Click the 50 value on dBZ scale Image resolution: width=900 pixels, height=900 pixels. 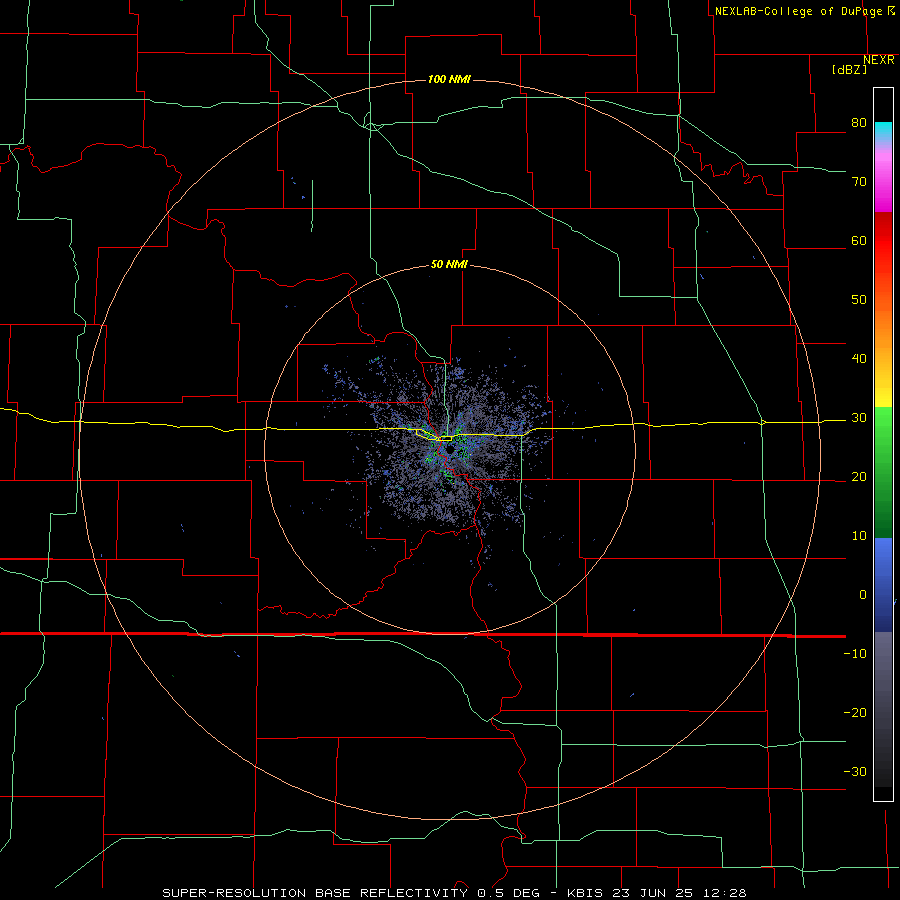pos(859,300)
